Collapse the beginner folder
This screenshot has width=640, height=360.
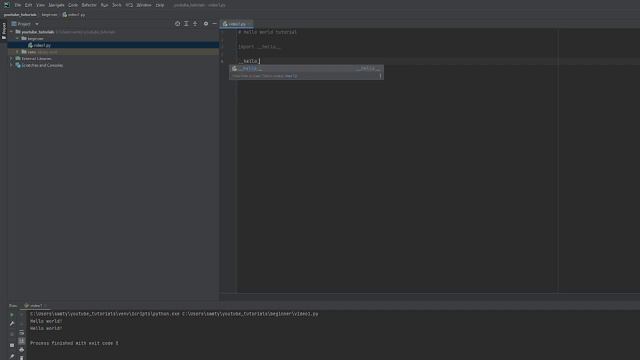click(18, 38)
